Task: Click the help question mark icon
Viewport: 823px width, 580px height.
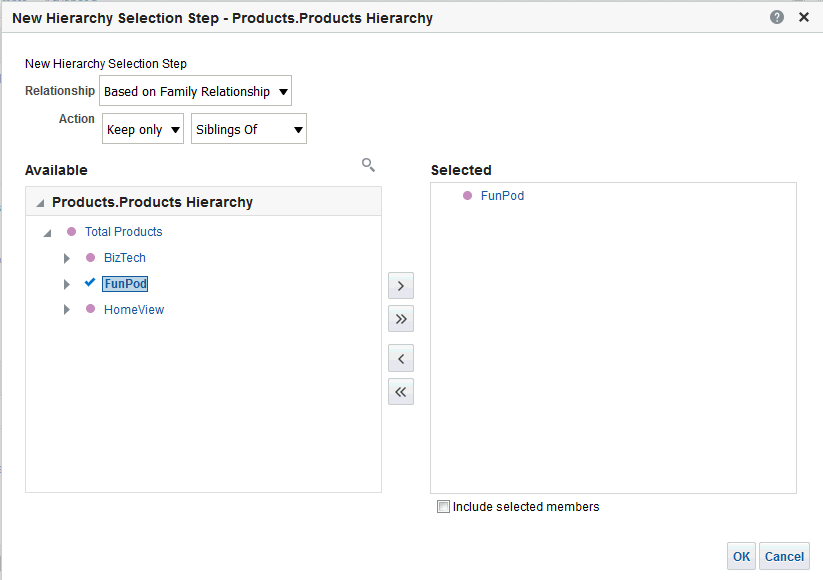Action: click(777, 17)
